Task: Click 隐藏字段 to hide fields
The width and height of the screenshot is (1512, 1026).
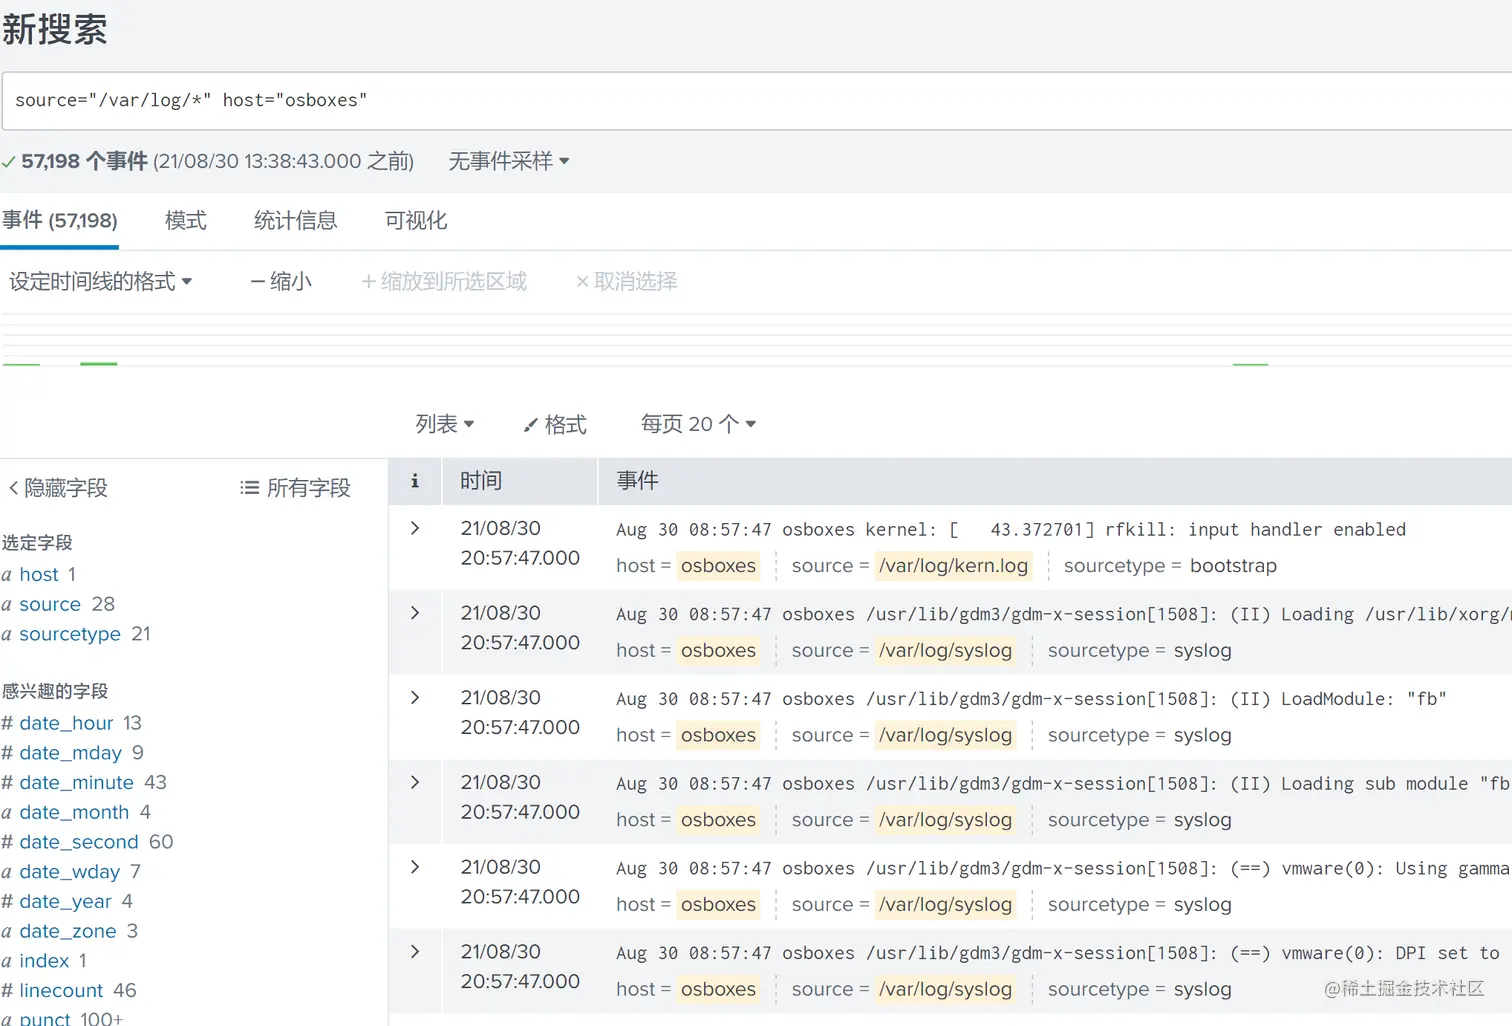Action: coord(58,487)
